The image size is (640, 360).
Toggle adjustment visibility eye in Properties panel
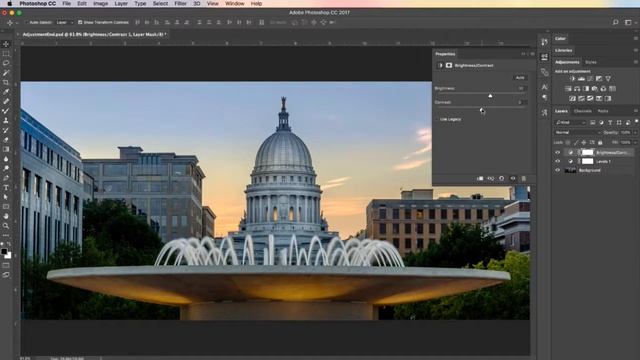tap(513, 178)
